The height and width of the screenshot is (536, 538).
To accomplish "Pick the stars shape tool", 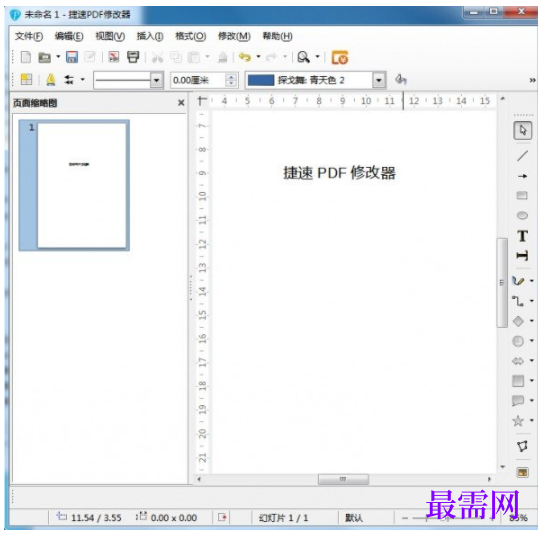I will click(518, 420).
